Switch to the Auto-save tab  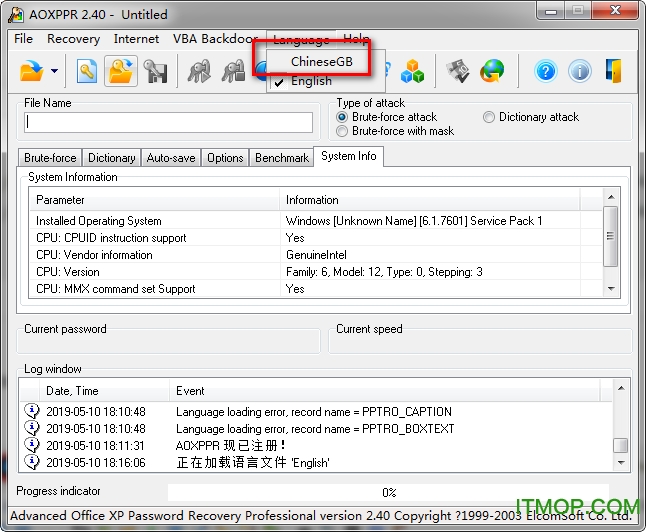tap(171, 158)
